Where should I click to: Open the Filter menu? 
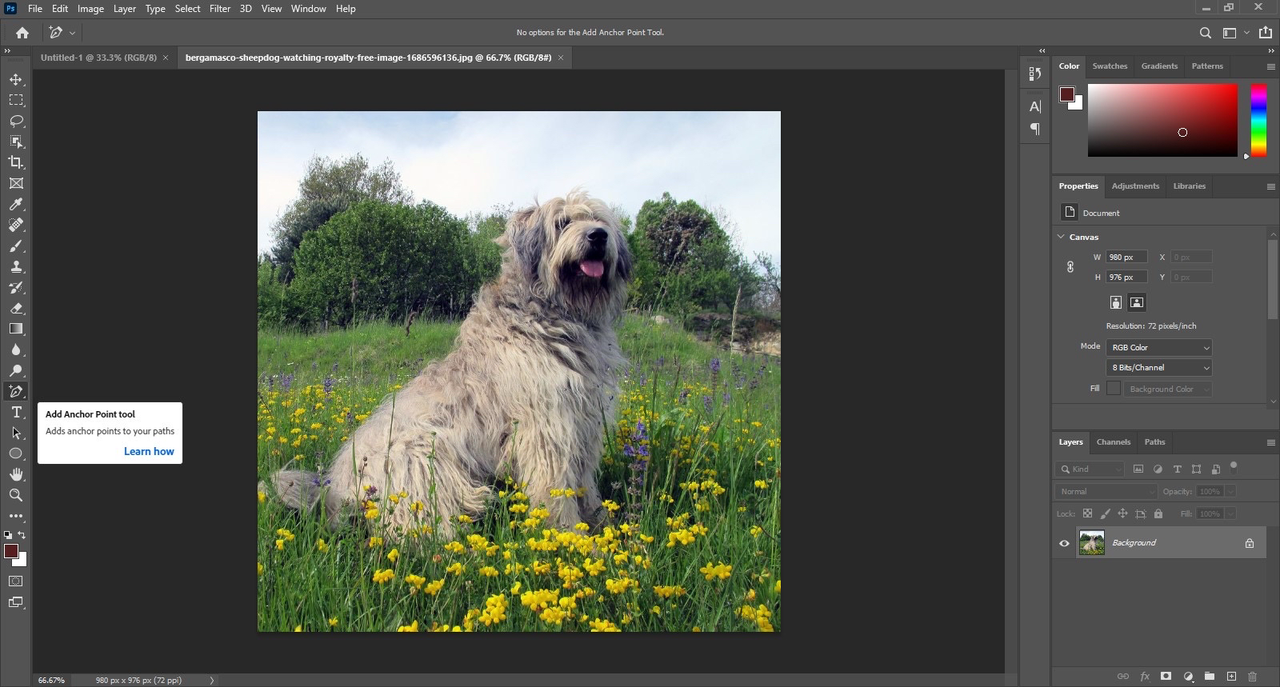220,8
